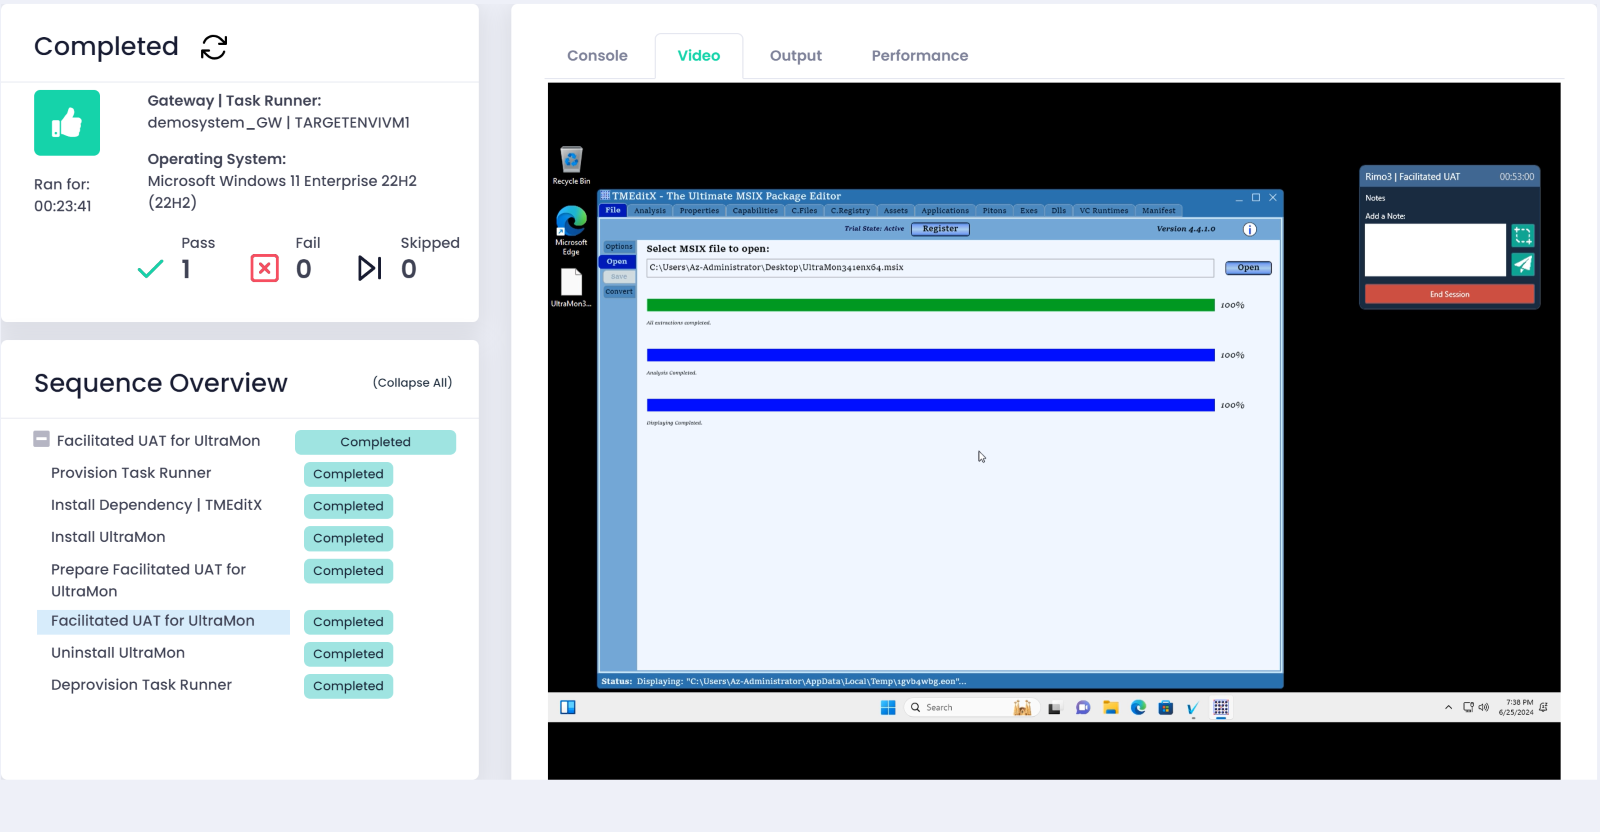The height and width of the screenshot is (832, 1600).
Task: Switch to the Output tab
Action: (x=795, y=56)
